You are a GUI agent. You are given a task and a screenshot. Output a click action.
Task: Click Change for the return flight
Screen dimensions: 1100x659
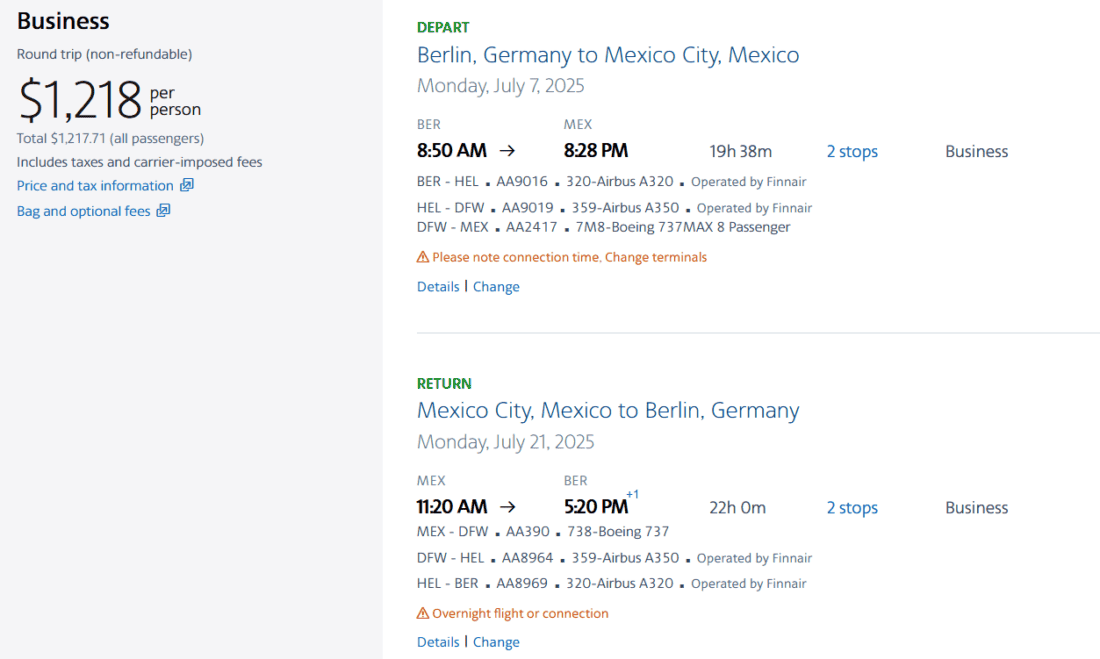coord(496,642)
